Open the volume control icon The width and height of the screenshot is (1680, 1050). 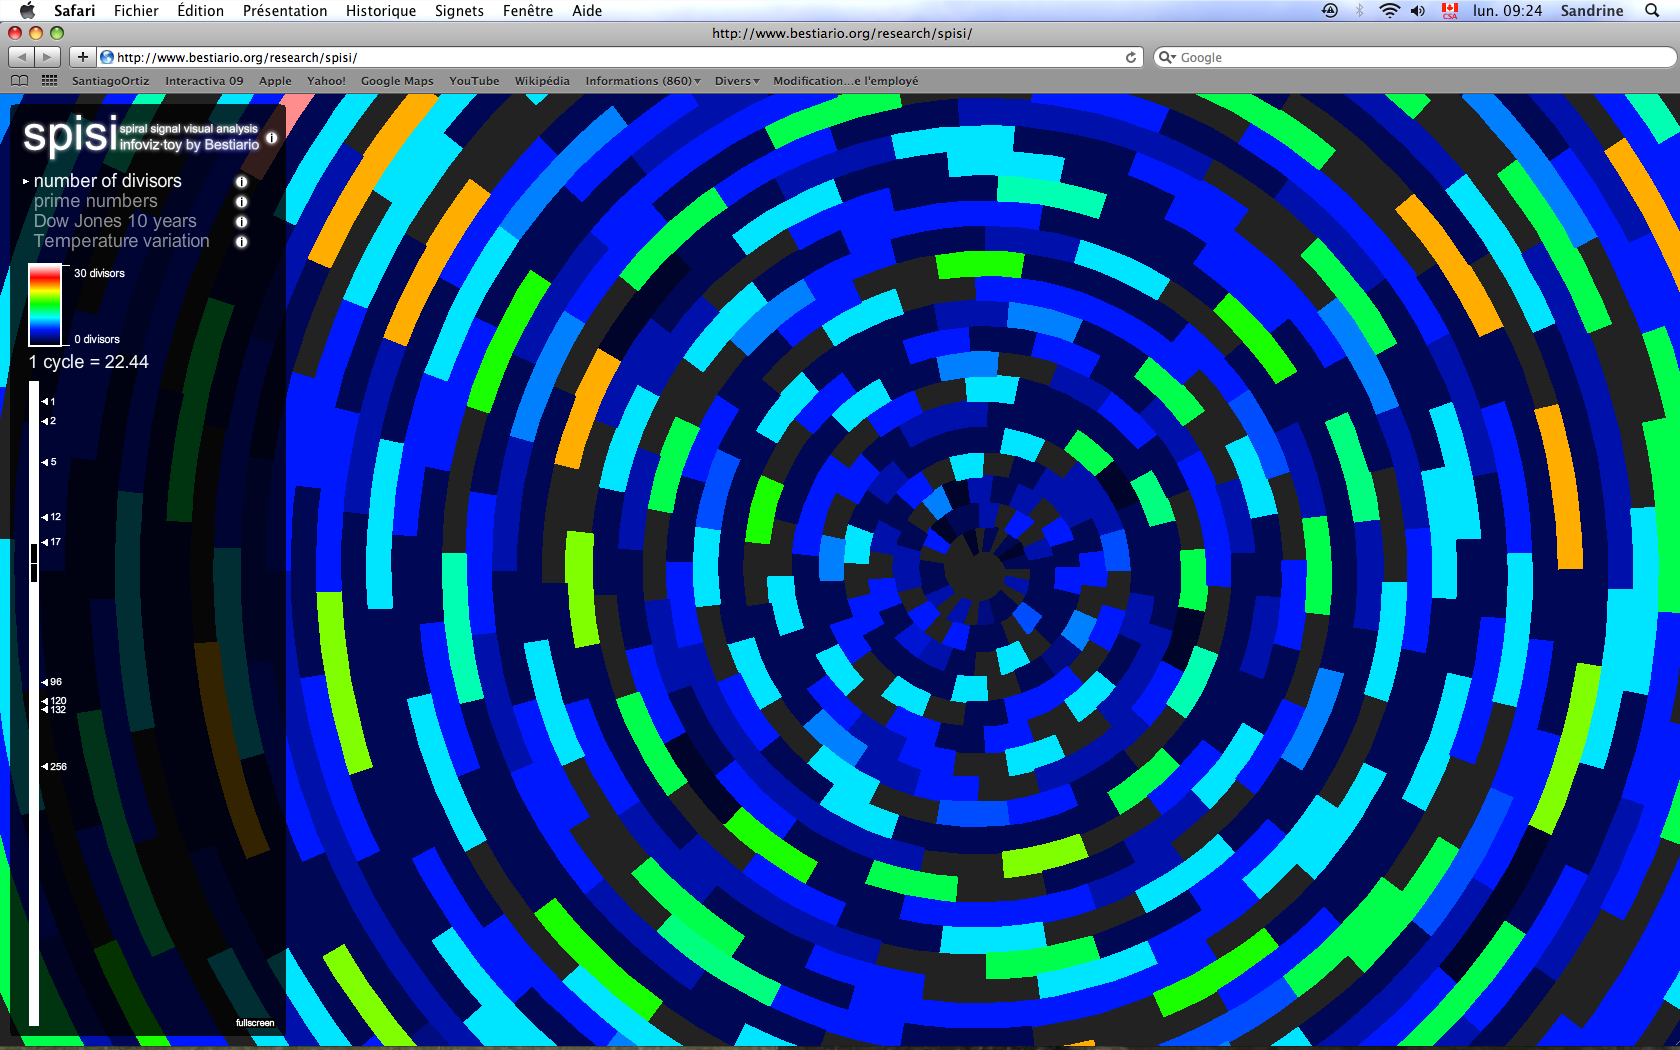(x=1418, y=11)
